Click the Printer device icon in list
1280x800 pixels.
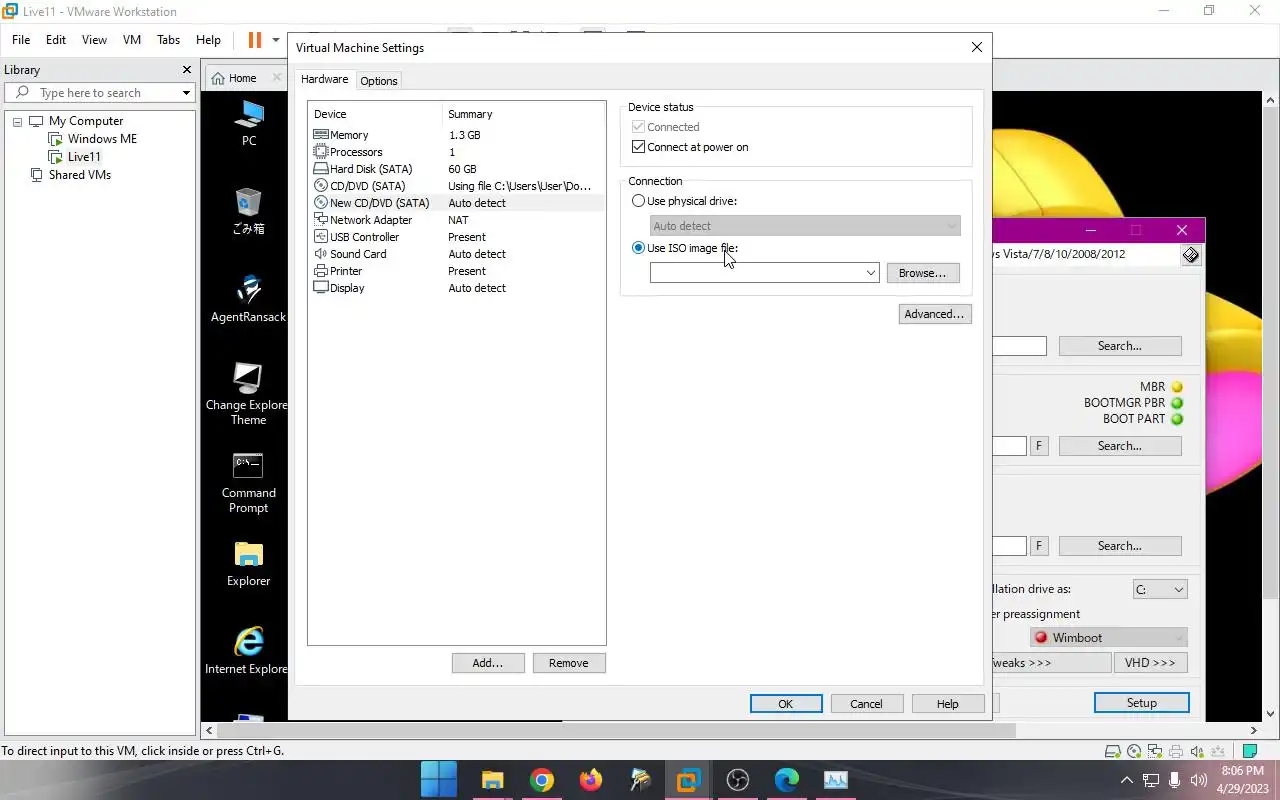(321, 271)
